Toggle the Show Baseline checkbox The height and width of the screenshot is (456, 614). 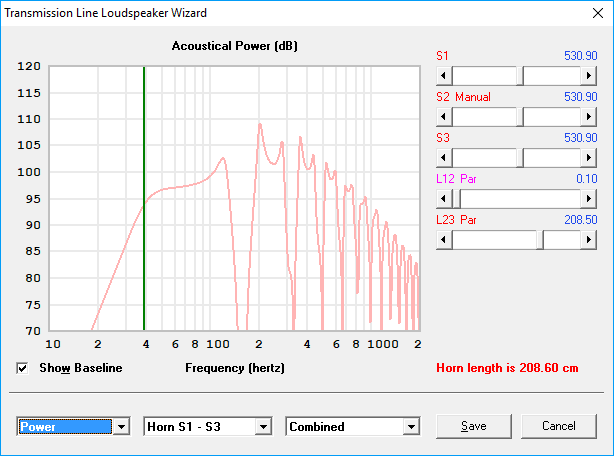click(23, 368)
